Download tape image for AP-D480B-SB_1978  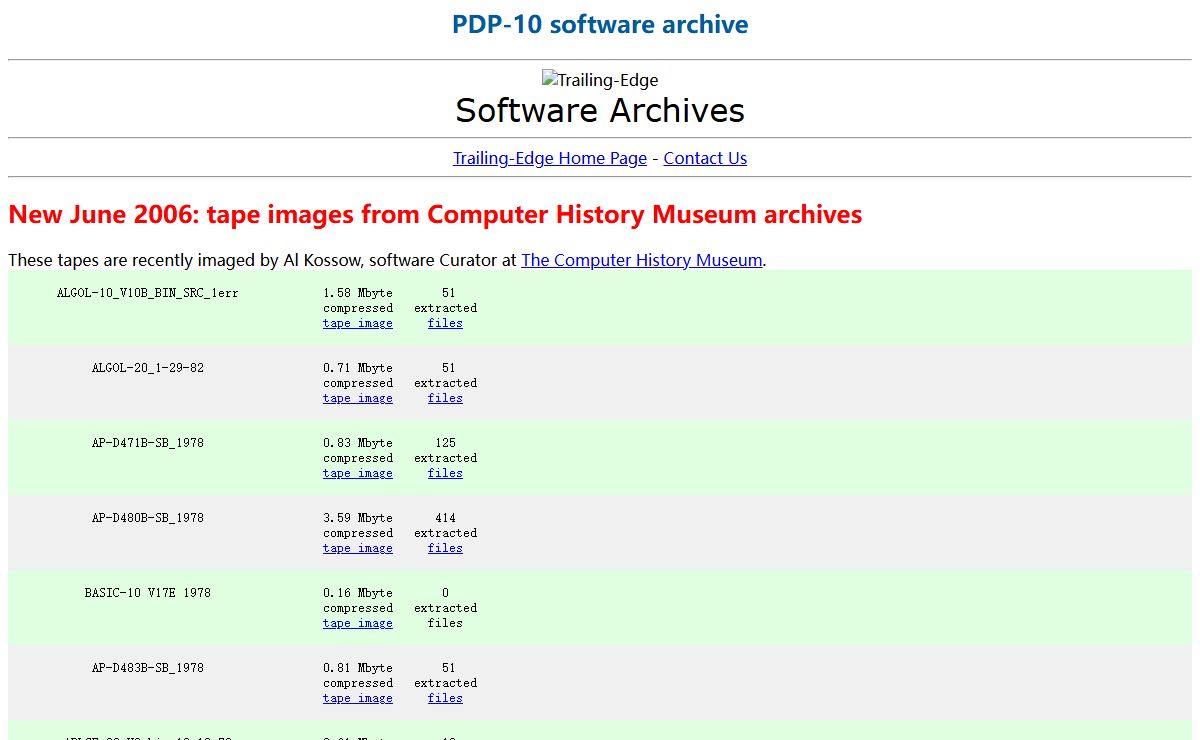pos(358,548)
